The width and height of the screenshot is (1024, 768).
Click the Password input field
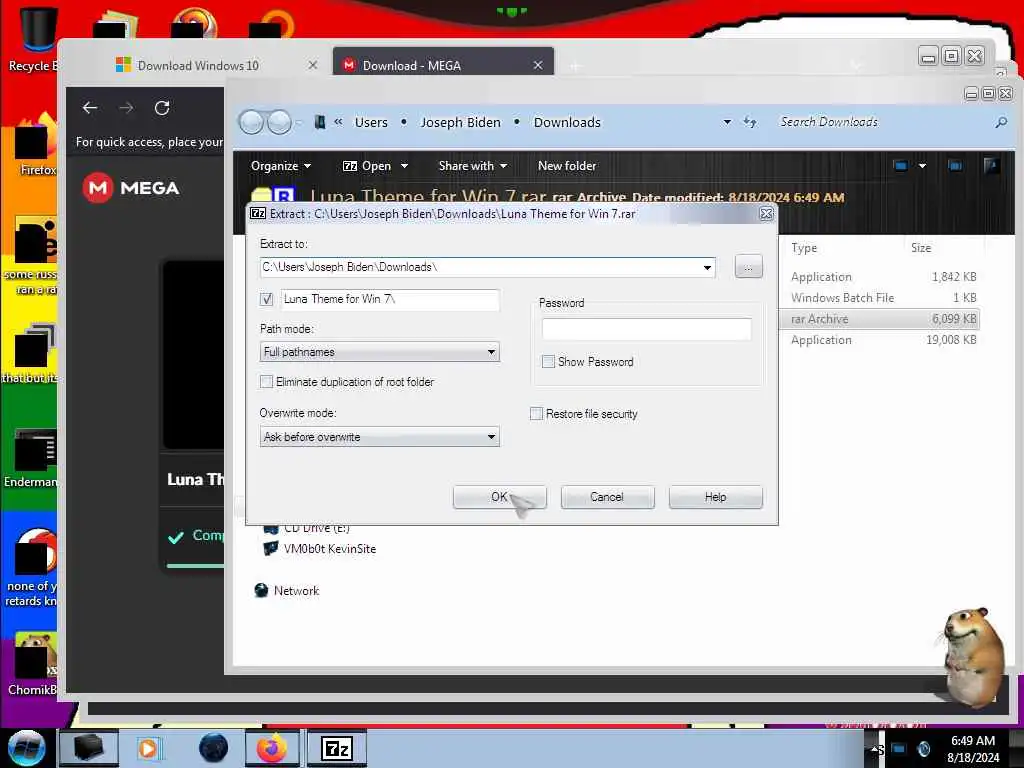click(x=647, y=329)
